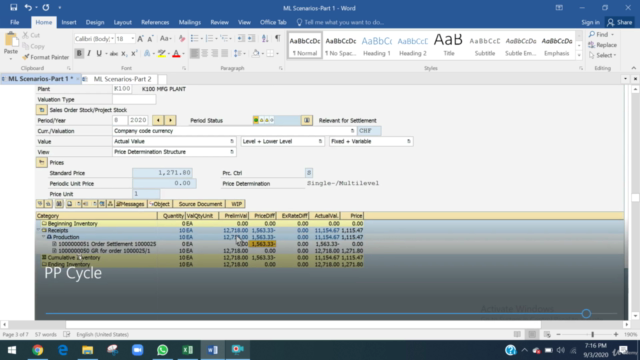Align text to the left
640x360 pixels.
tap(195, 53)
